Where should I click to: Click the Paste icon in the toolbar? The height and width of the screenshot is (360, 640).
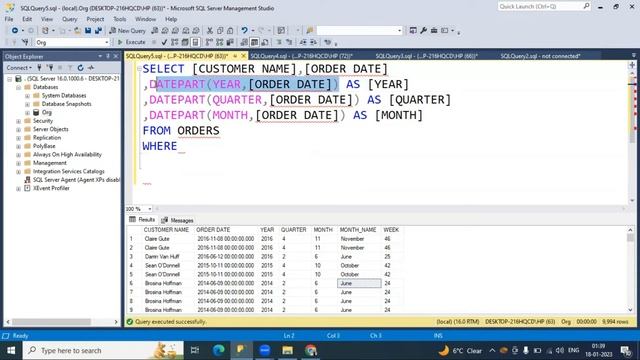(230, 31)
